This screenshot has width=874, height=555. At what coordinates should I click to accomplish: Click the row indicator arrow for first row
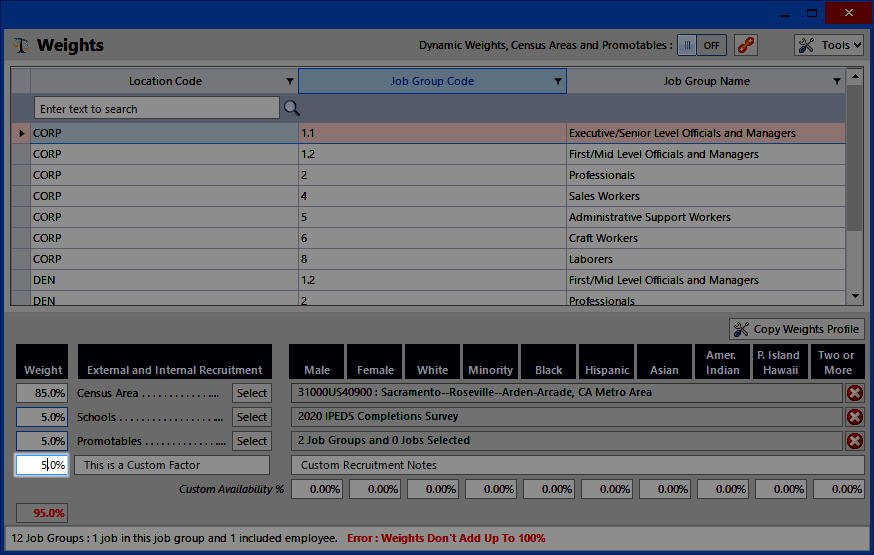click(x=21, y=133)
